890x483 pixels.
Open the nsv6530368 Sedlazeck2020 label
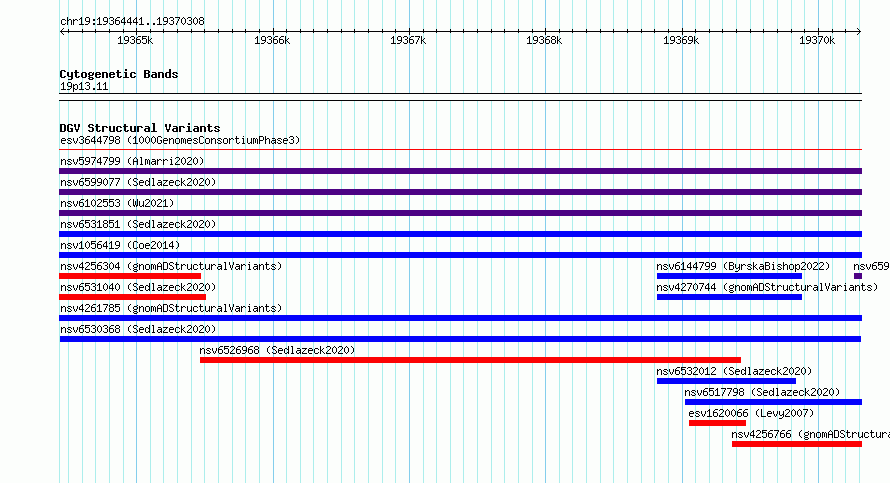(138, 329)
